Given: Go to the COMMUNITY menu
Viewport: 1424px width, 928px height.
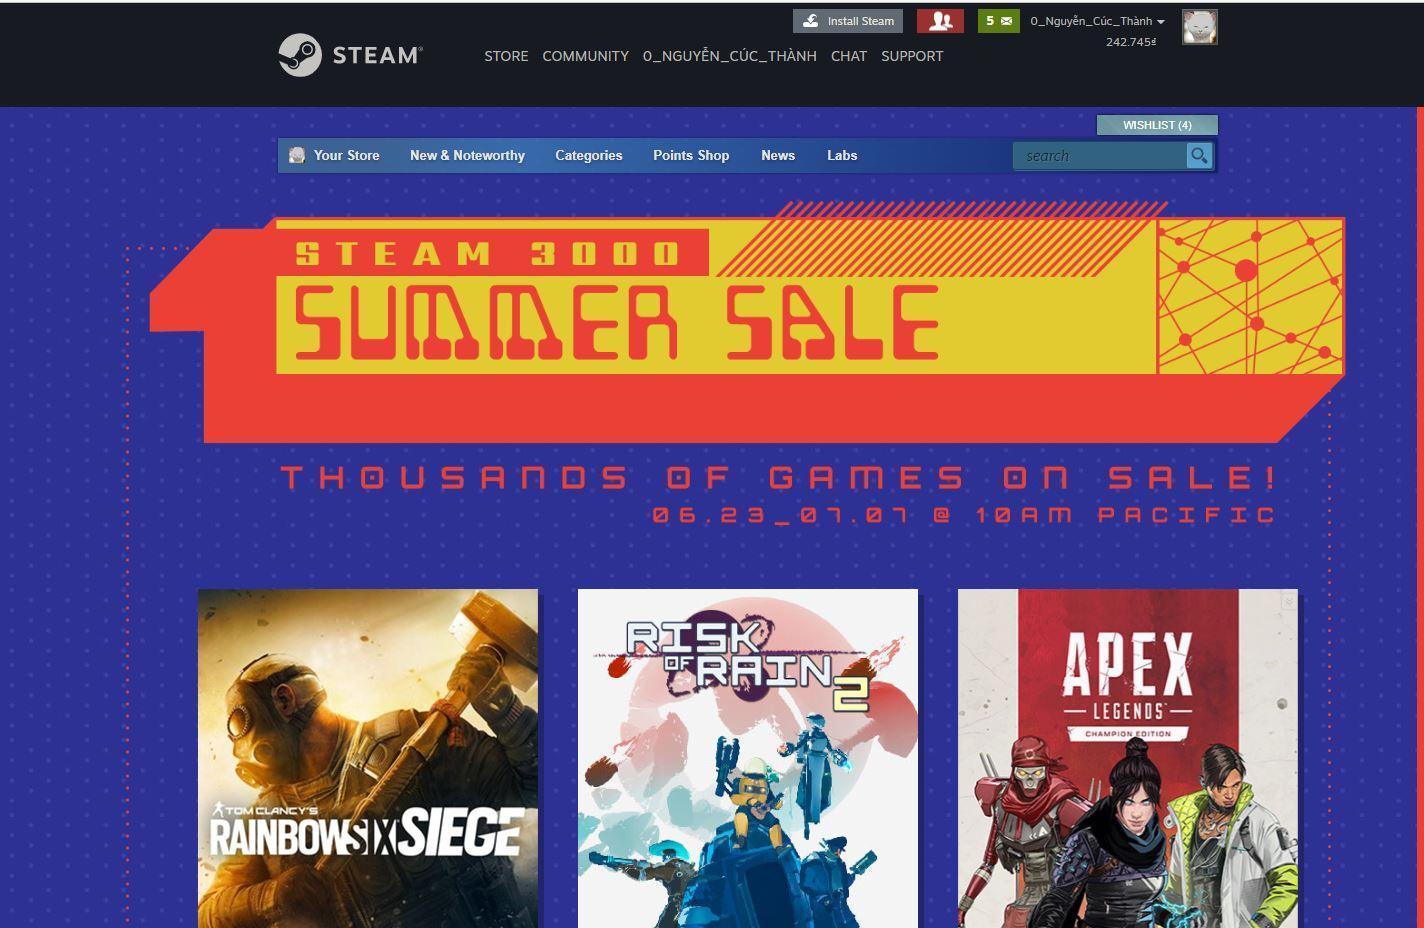Looking at the screenshot, I should [x=585, y=56].
